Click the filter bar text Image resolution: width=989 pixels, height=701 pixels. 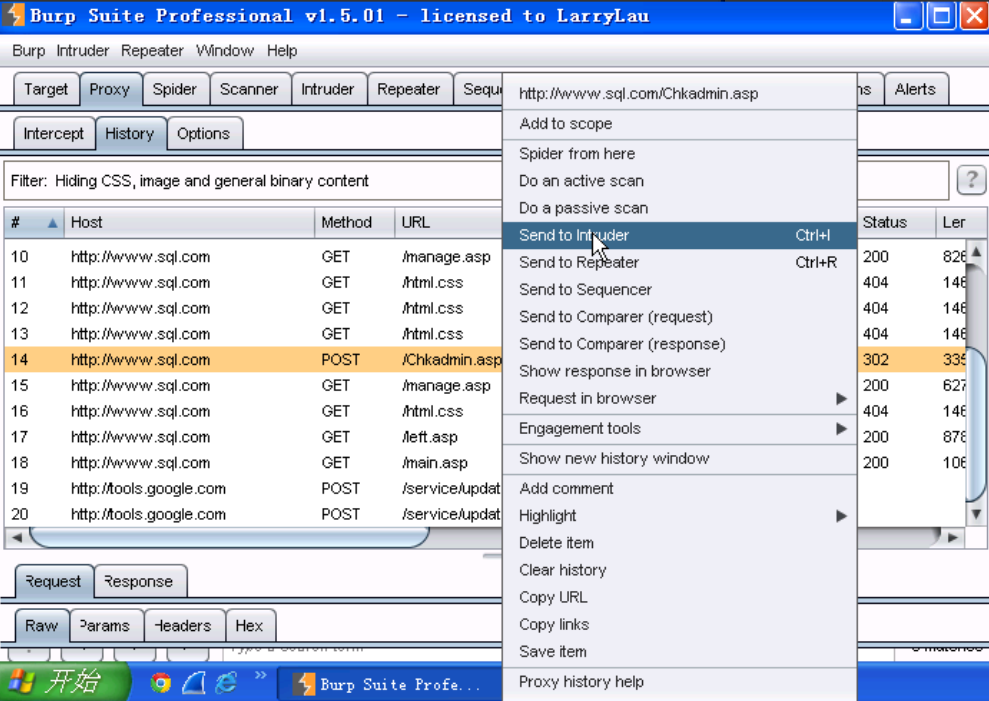pos(190,181)
